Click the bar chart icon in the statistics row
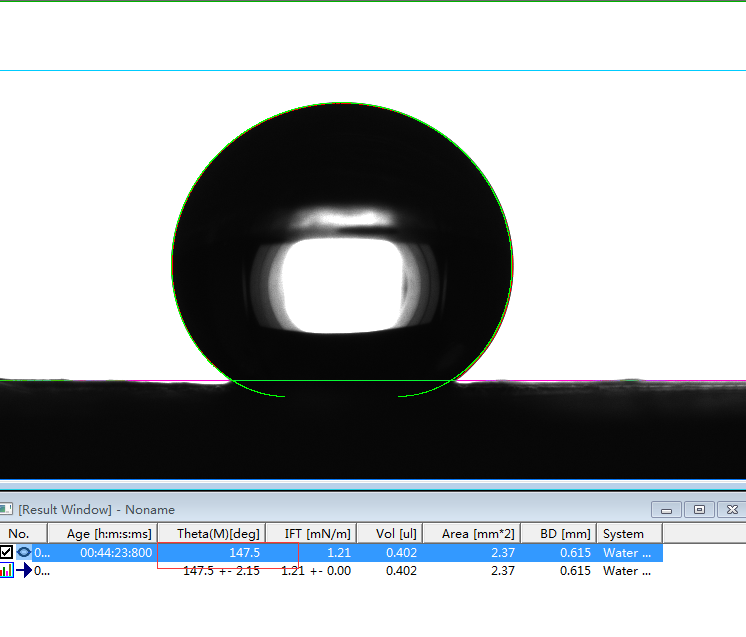 (7, 571)
